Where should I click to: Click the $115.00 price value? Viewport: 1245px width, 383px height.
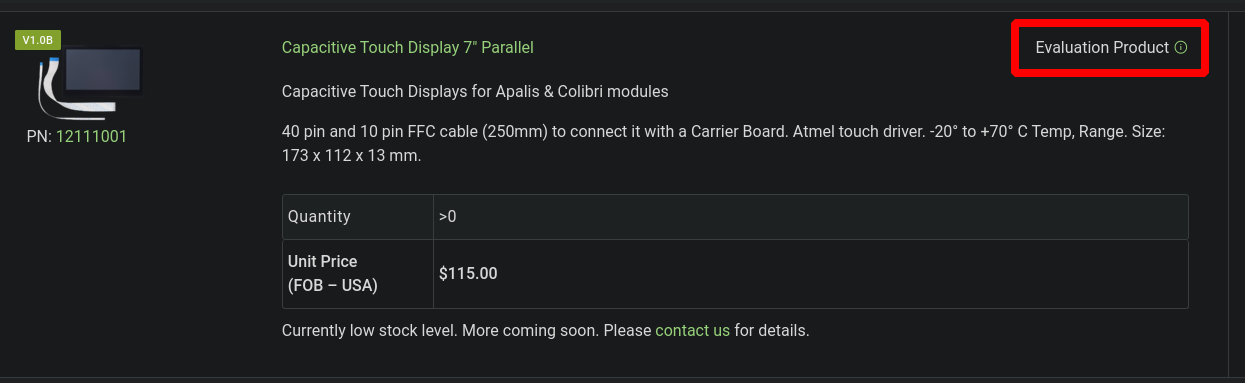(468, 273)
